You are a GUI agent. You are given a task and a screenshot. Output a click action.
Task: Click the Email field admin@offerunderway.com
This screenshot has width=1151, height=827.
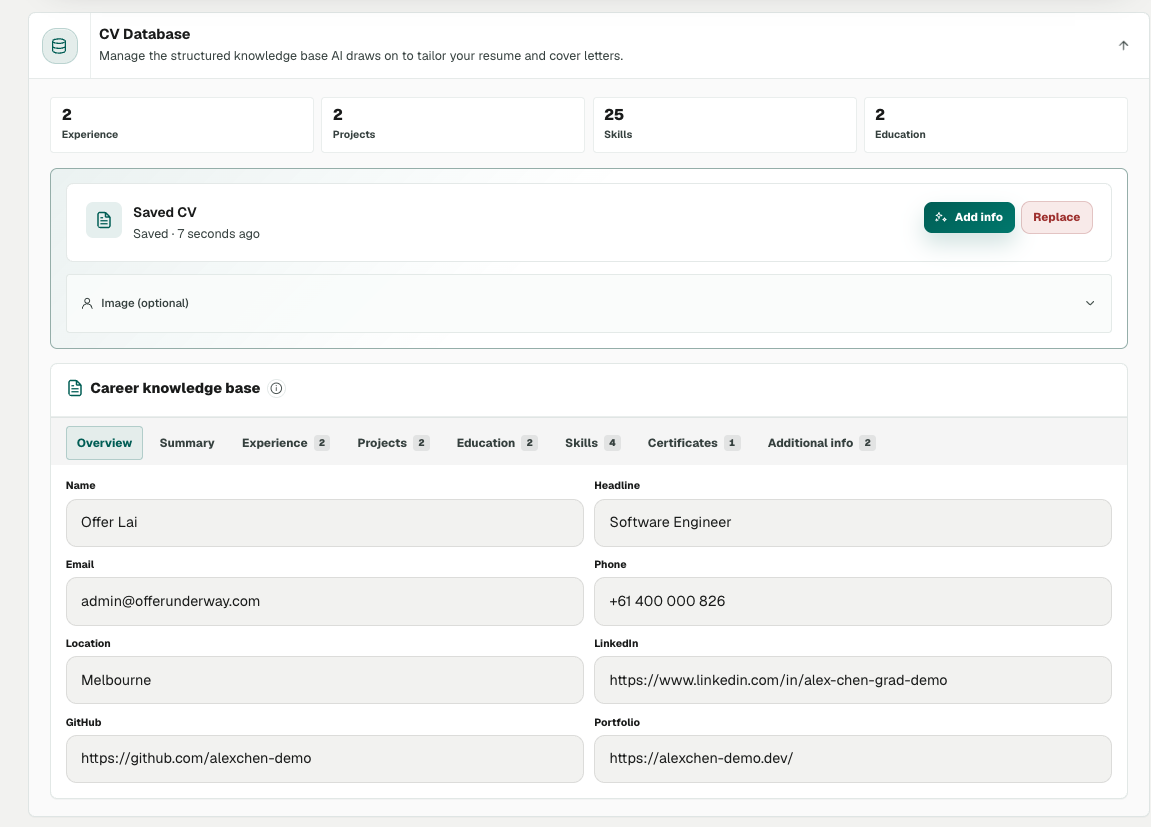point(324,602)
